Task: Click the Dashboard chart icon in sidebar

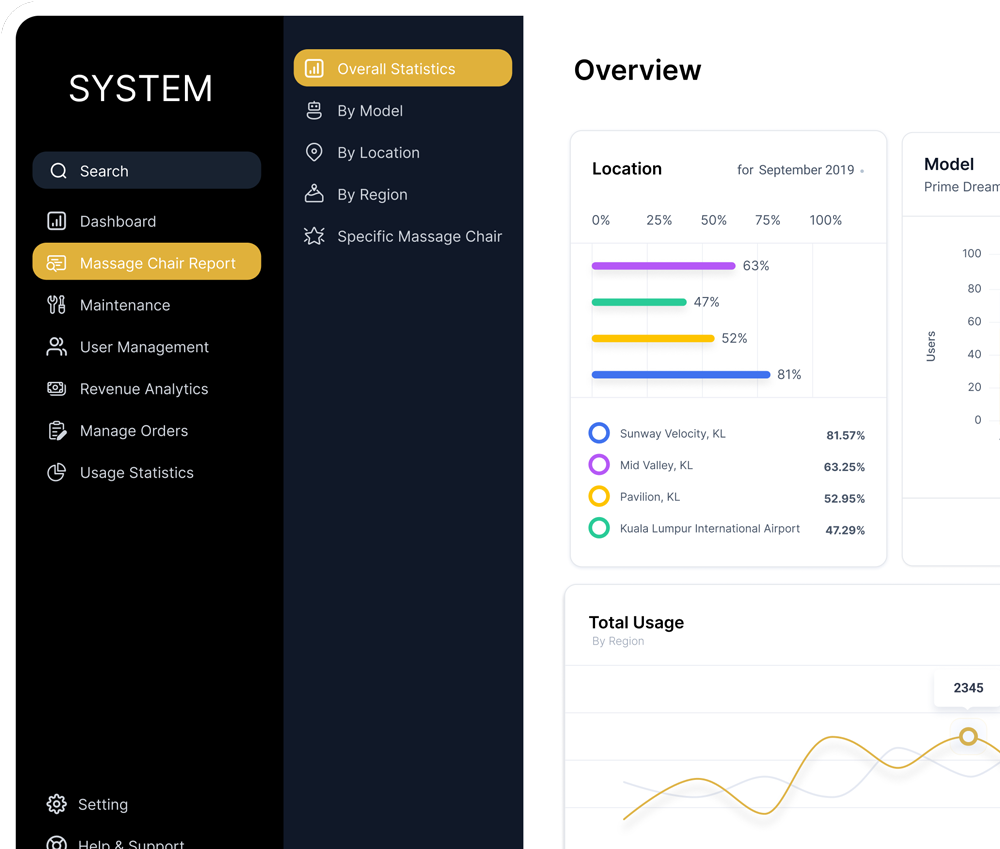Action: pos(57,221)
